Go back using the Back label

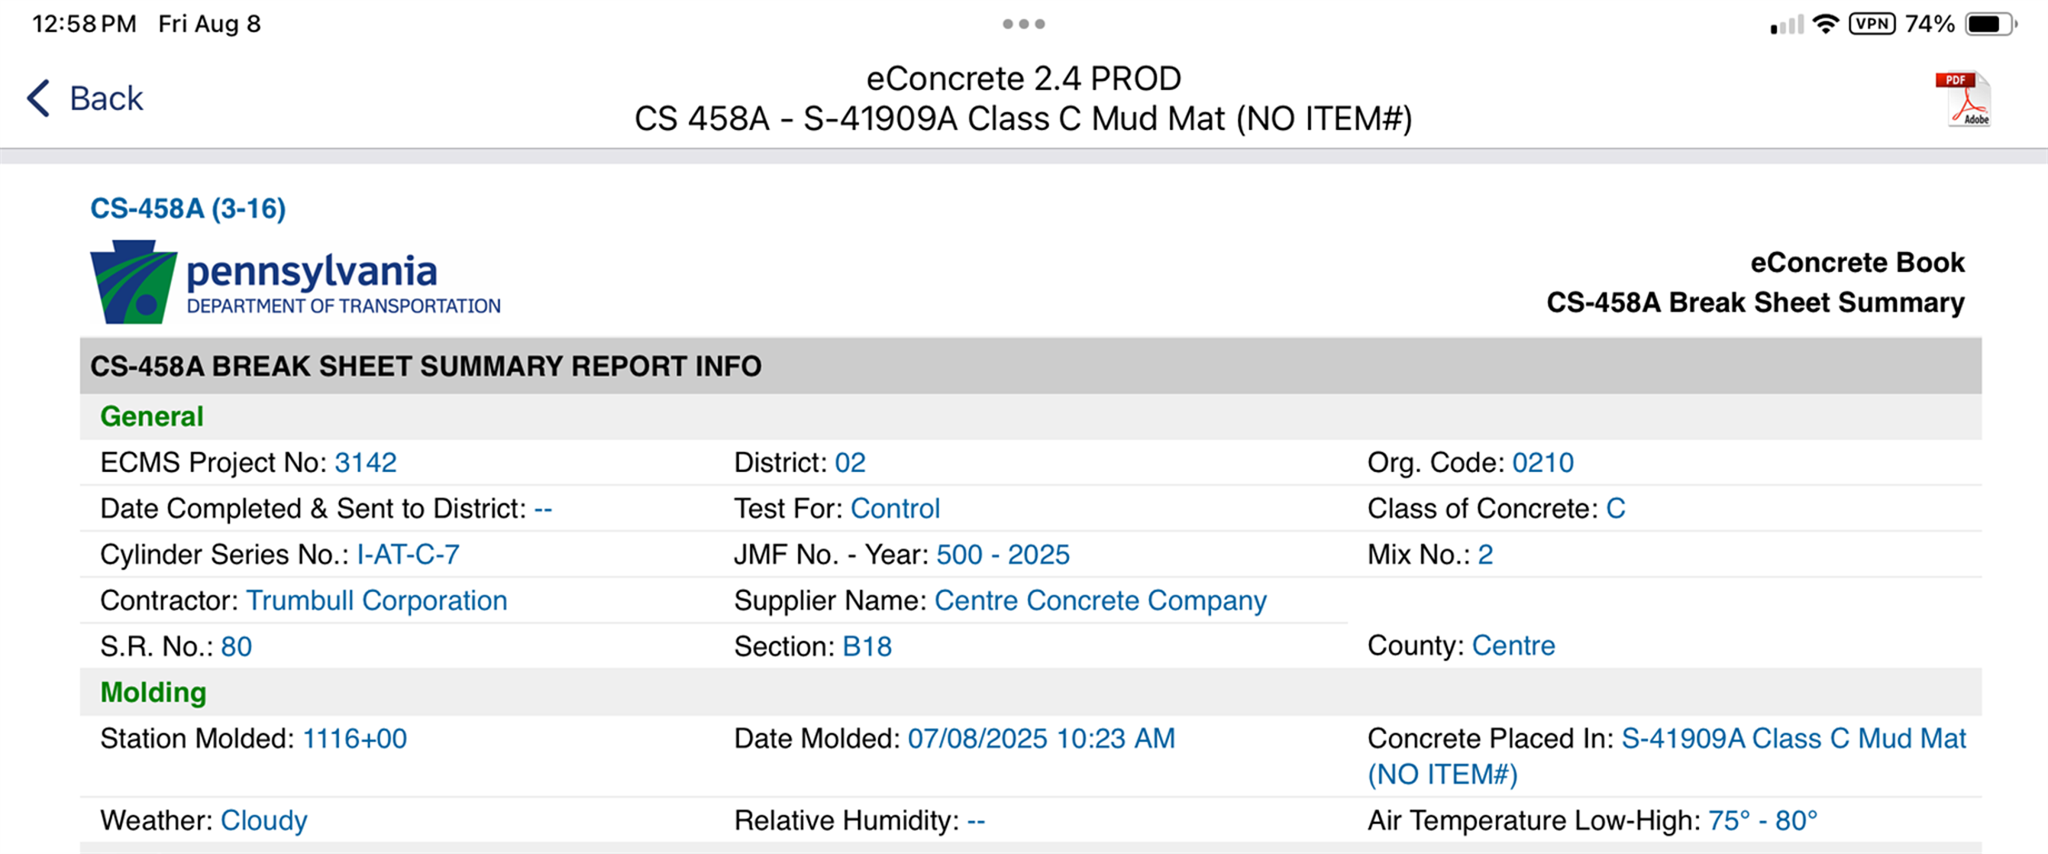(x=106, y=99)
